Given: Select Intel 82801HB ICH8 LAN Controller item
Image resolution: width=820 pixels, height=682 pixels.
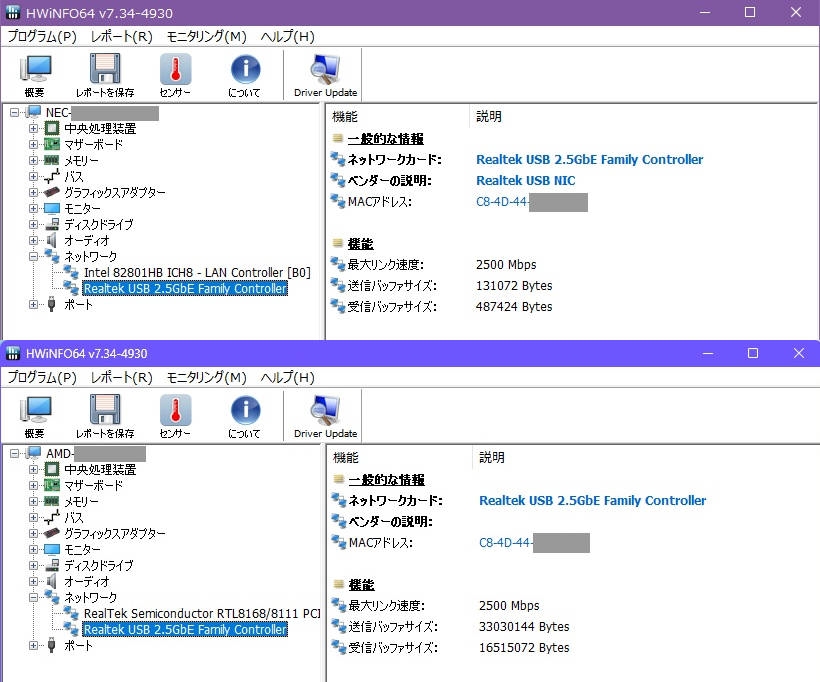Looking at the screenshot, I should (197, 272).
